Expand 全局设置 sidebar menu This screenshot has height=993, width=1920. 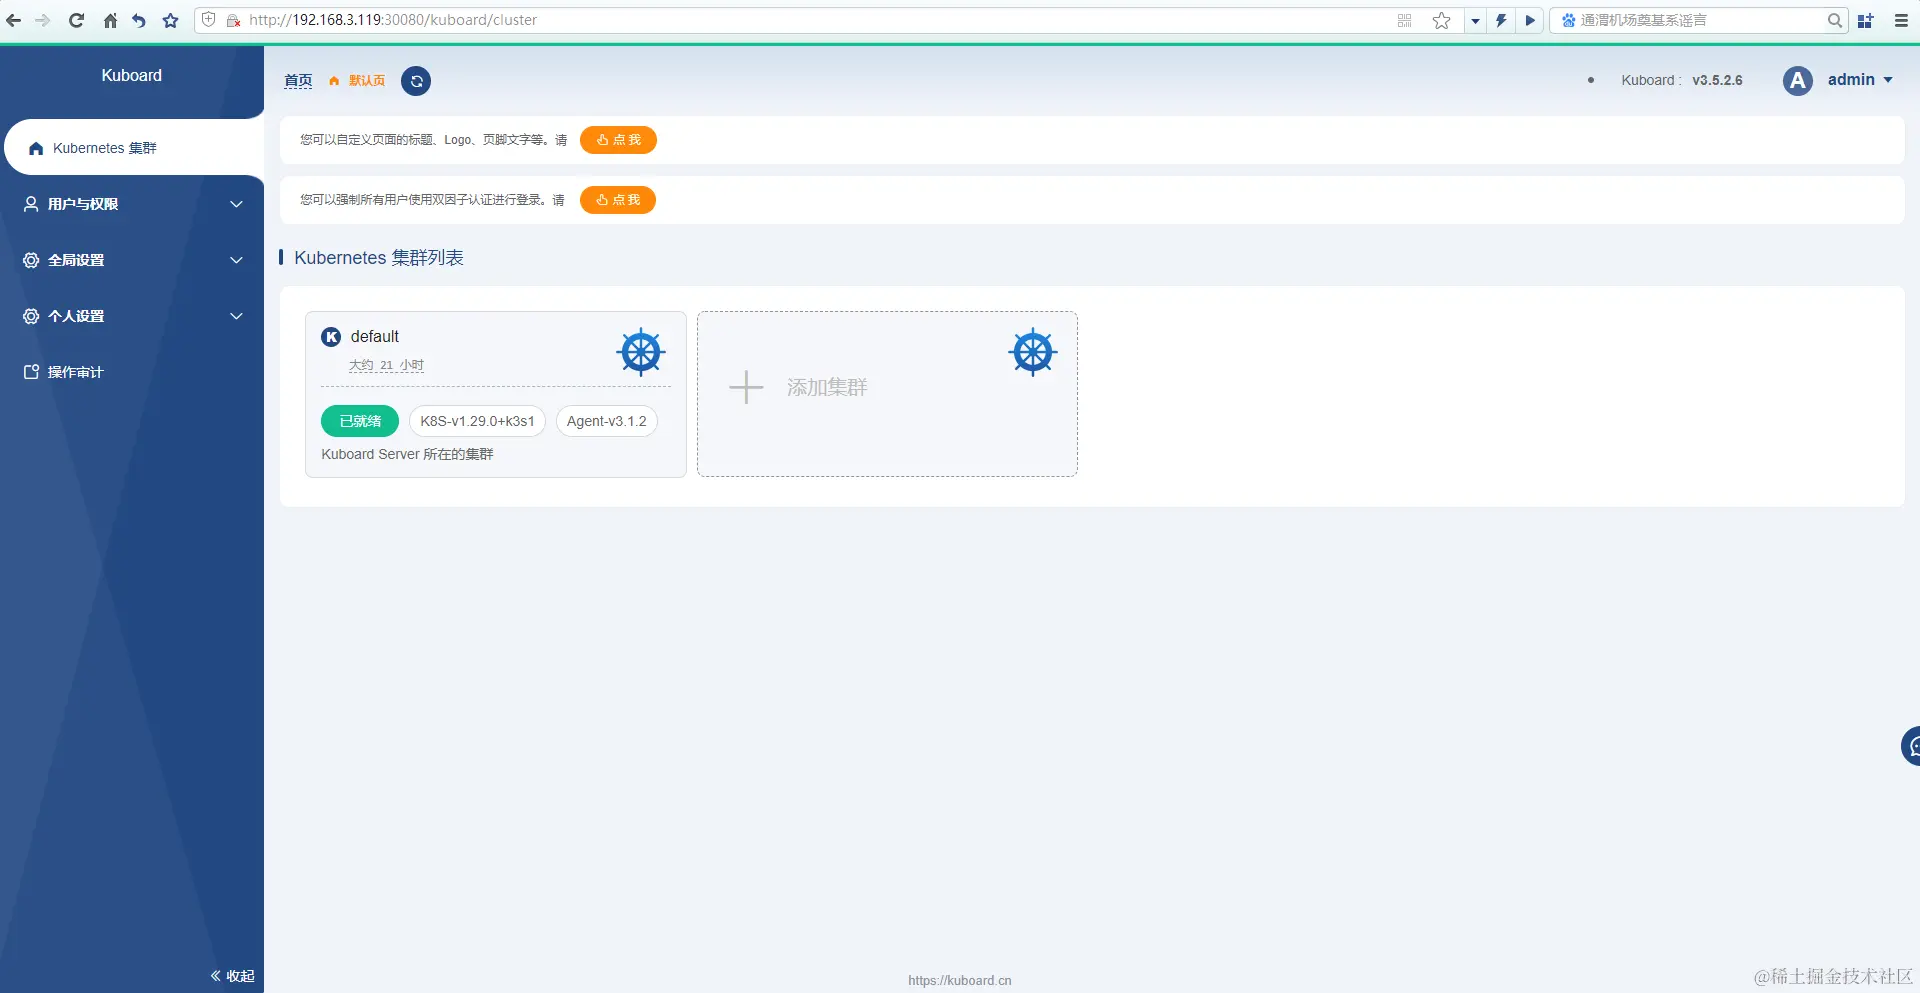coord(132,260)
